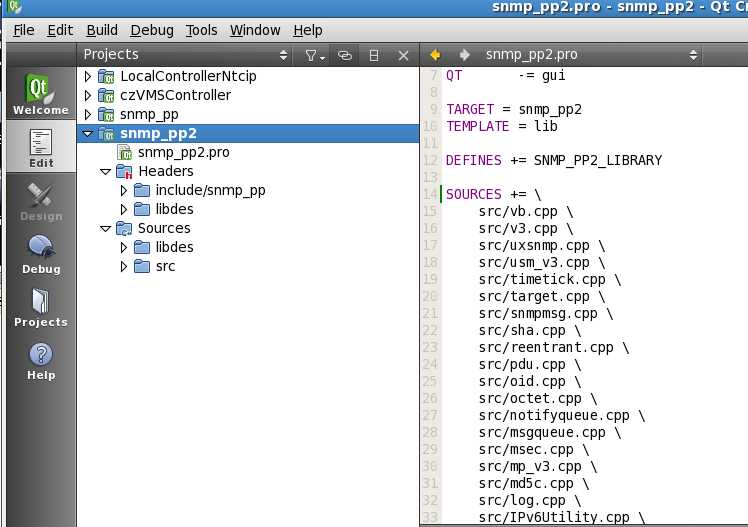Open the Tools menu
This screenshot has width=748, height=527.
[201, 30]
